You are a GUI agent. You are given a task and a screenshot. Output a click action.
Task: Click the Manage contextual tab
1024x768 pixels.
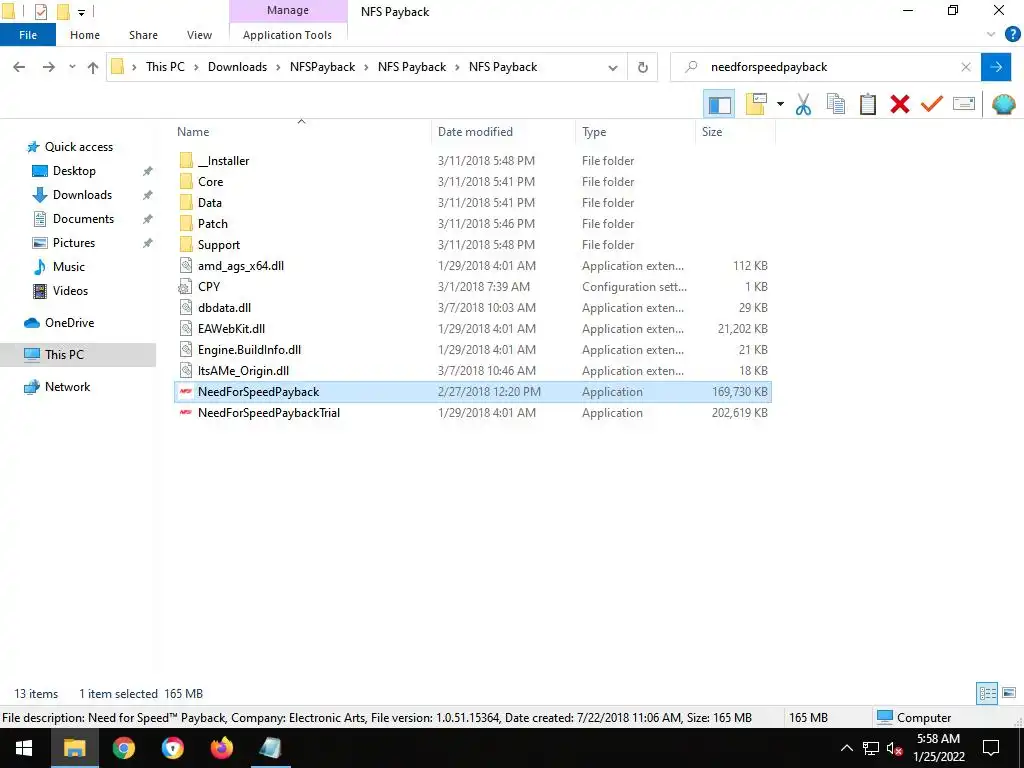click(288, 10)
